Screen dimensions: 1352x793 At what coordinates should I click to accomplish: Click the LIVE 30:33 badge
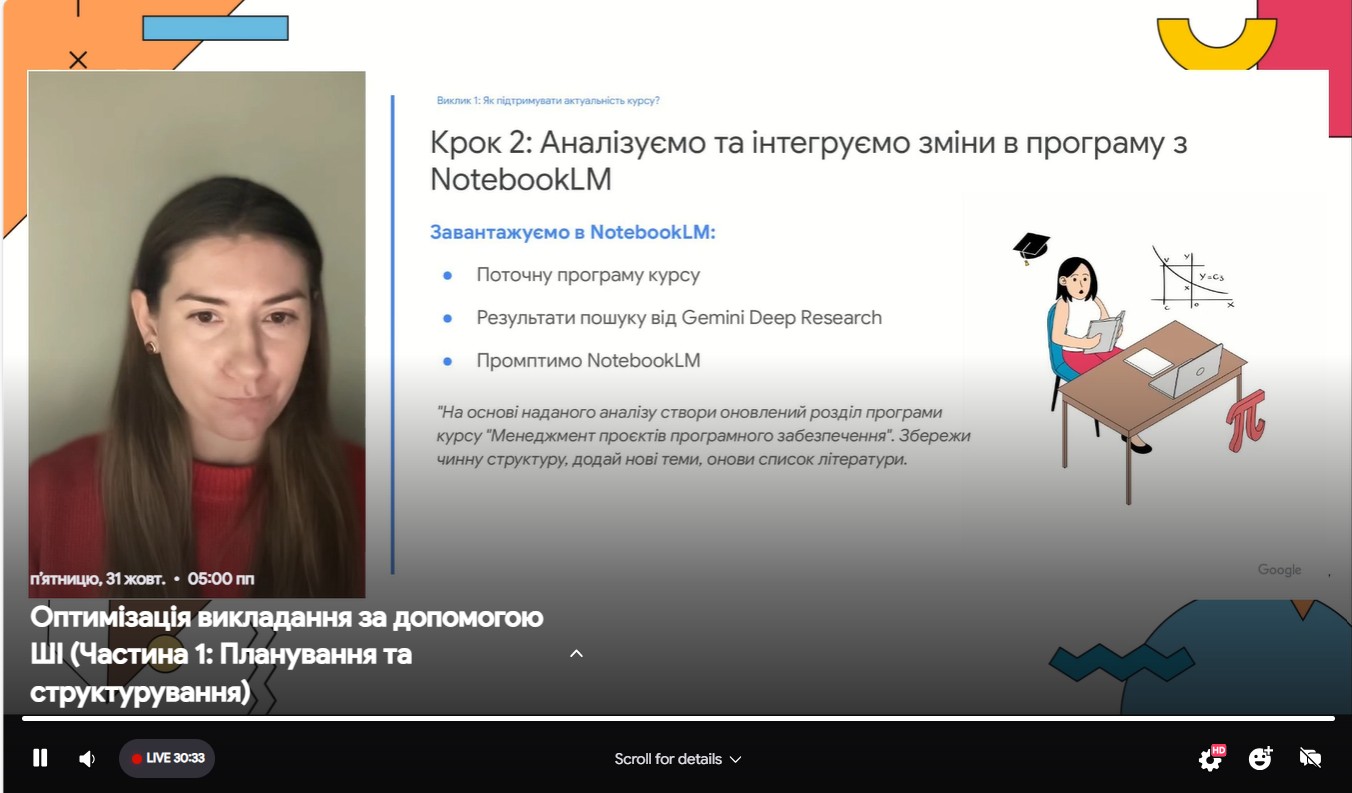[x=167, y=758]
